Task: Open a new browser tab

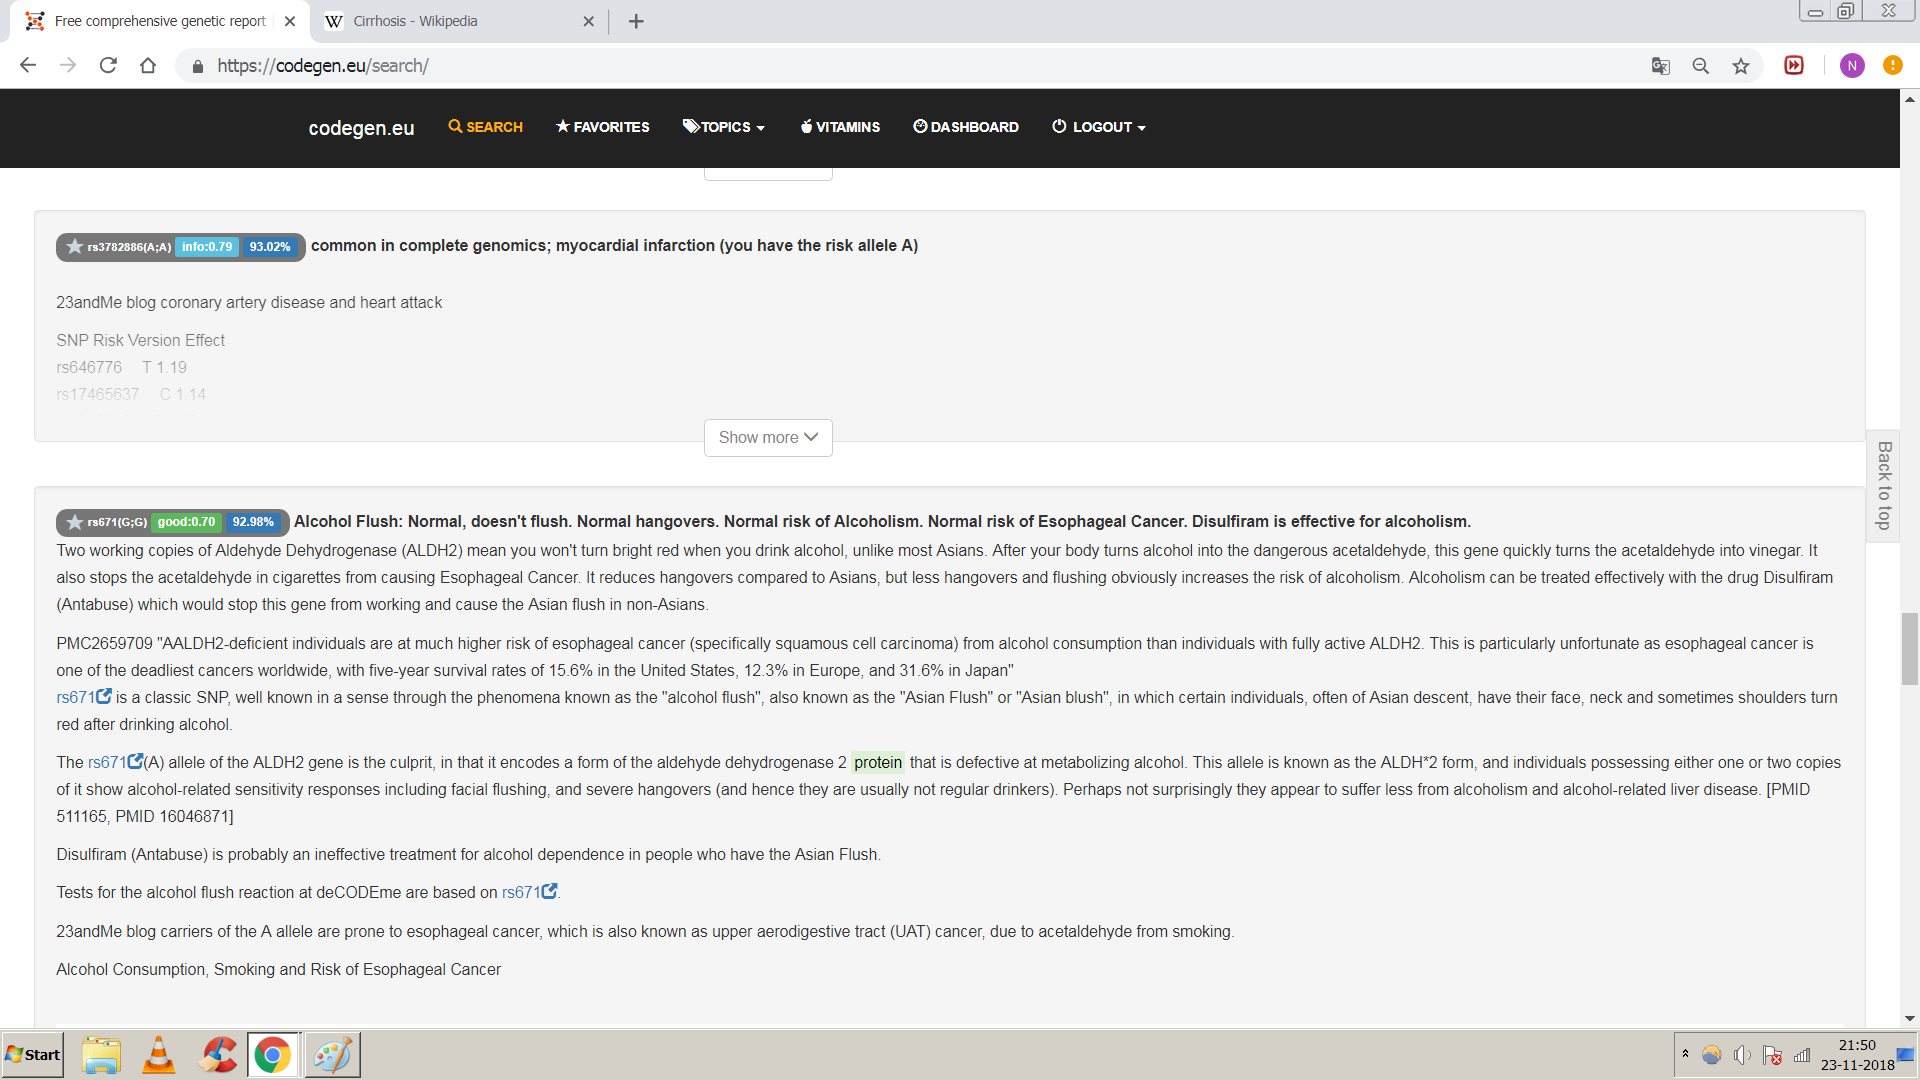Action: (636, 21)
